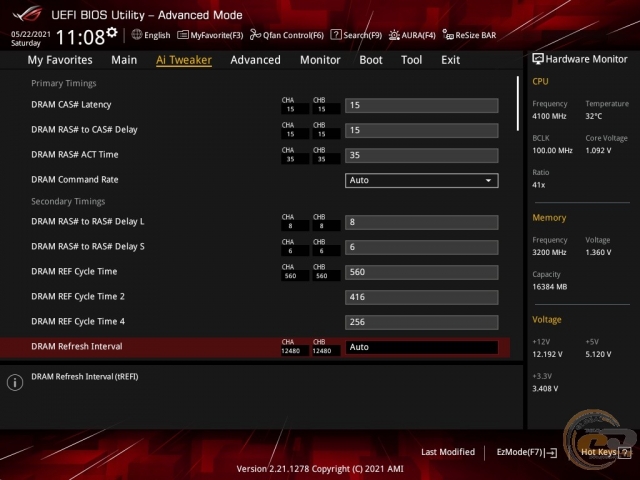This screenshot has height=480, width=640.
Task: Click +3.3V reading 3.408 V
Action: point(545,389)
